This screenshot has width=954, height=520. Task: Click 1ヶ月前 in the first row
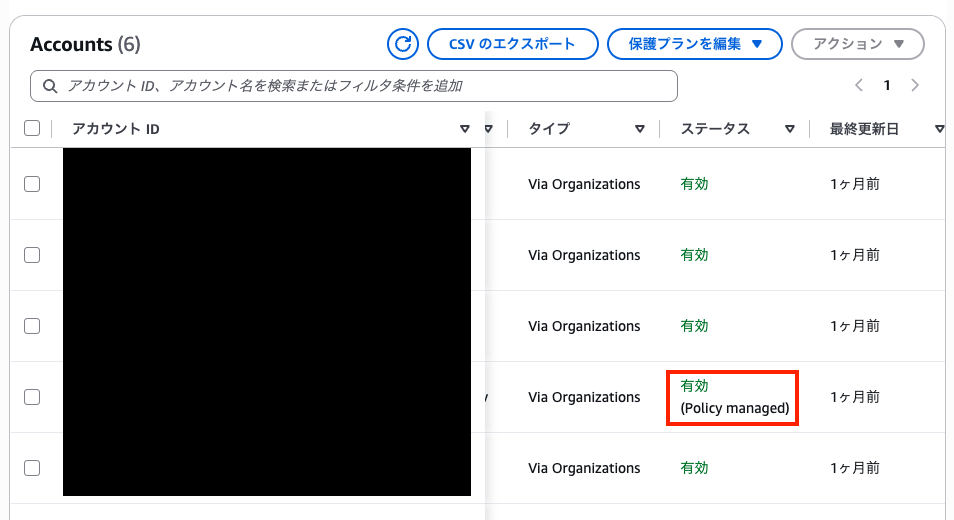point(855,184)
